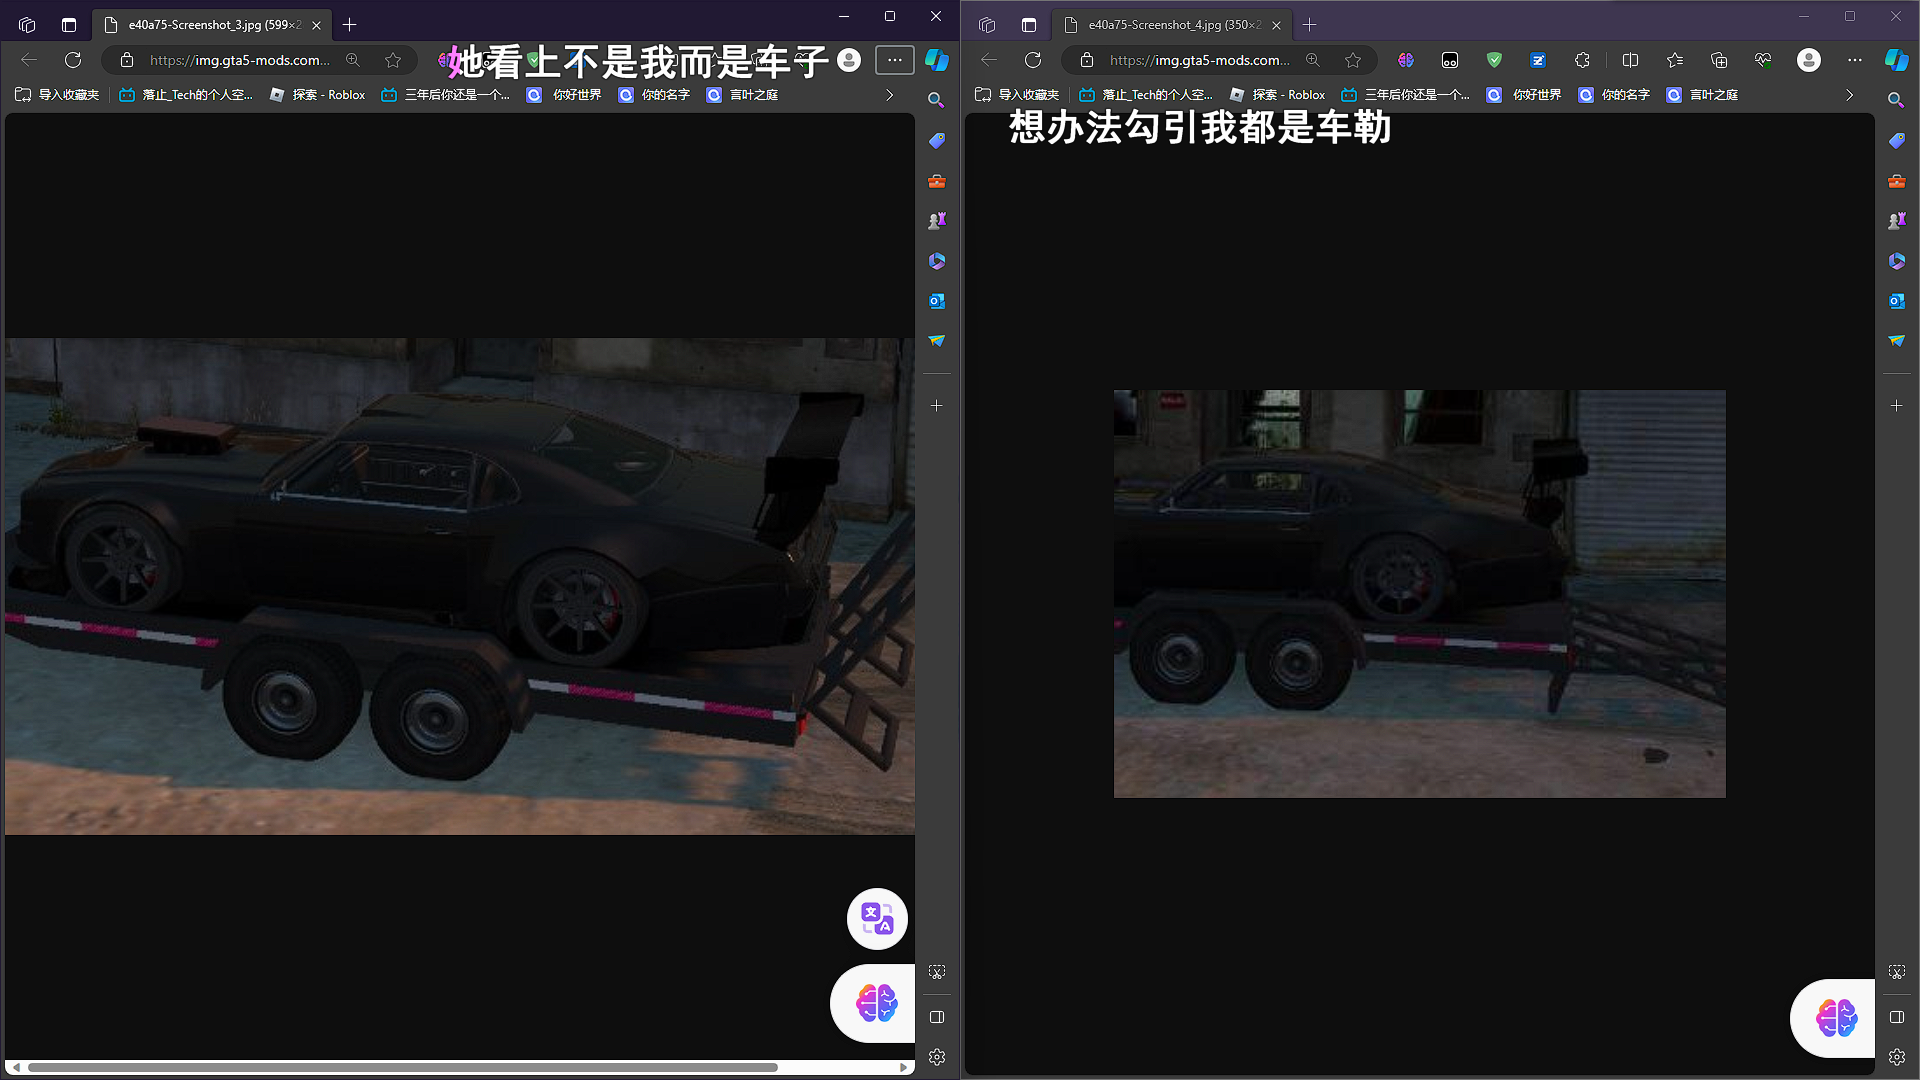Open Copilot in right window
1920x1080 pixels.
pos(1897,60)
